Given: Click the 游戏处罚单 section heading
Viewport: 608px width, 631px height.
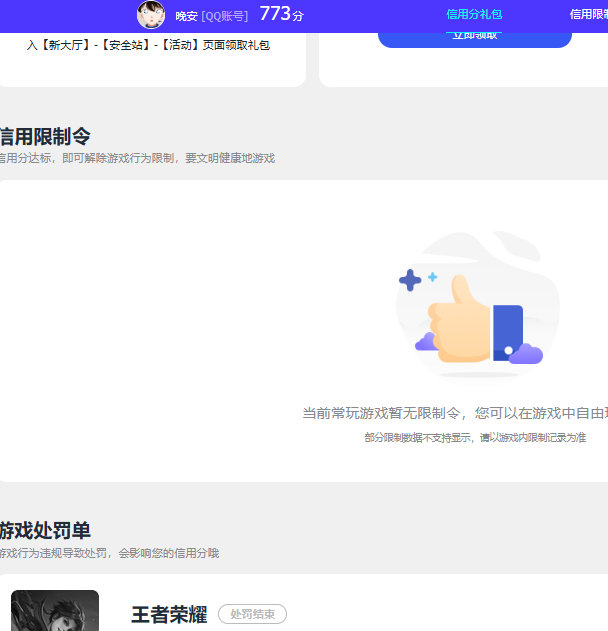Looking at the screenshot, I should click(x=45, y=530).
